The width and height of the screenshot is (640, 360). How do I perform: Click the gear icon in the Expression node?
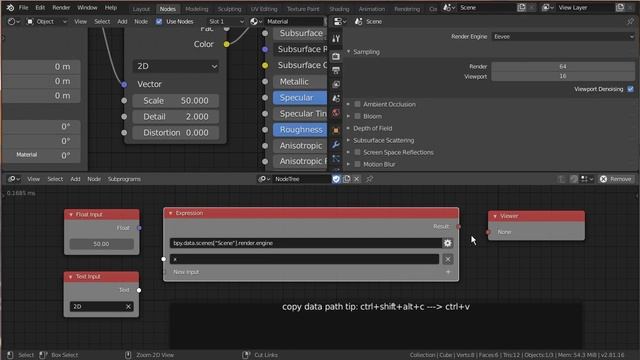click(448, 243)
